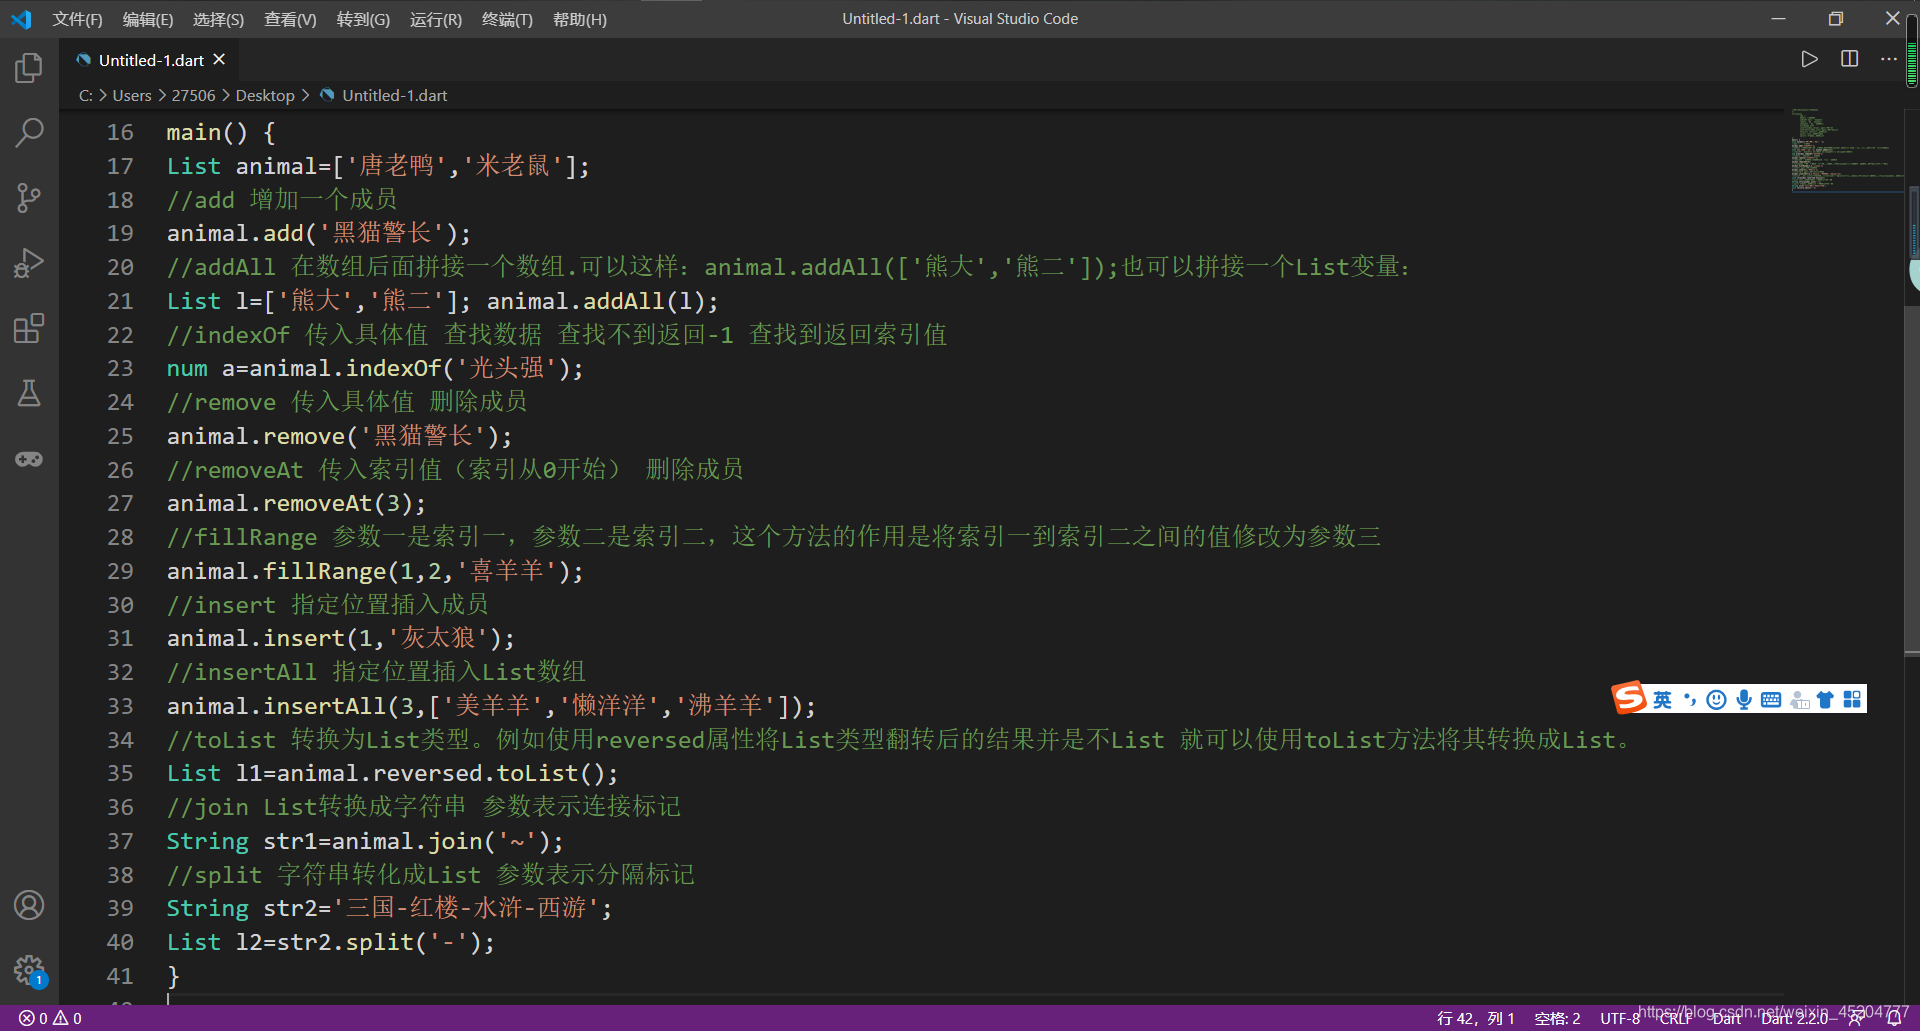The image size is (1920, 1031).
Task: Open the 帮助(H) menu
Action: point(580,19)
